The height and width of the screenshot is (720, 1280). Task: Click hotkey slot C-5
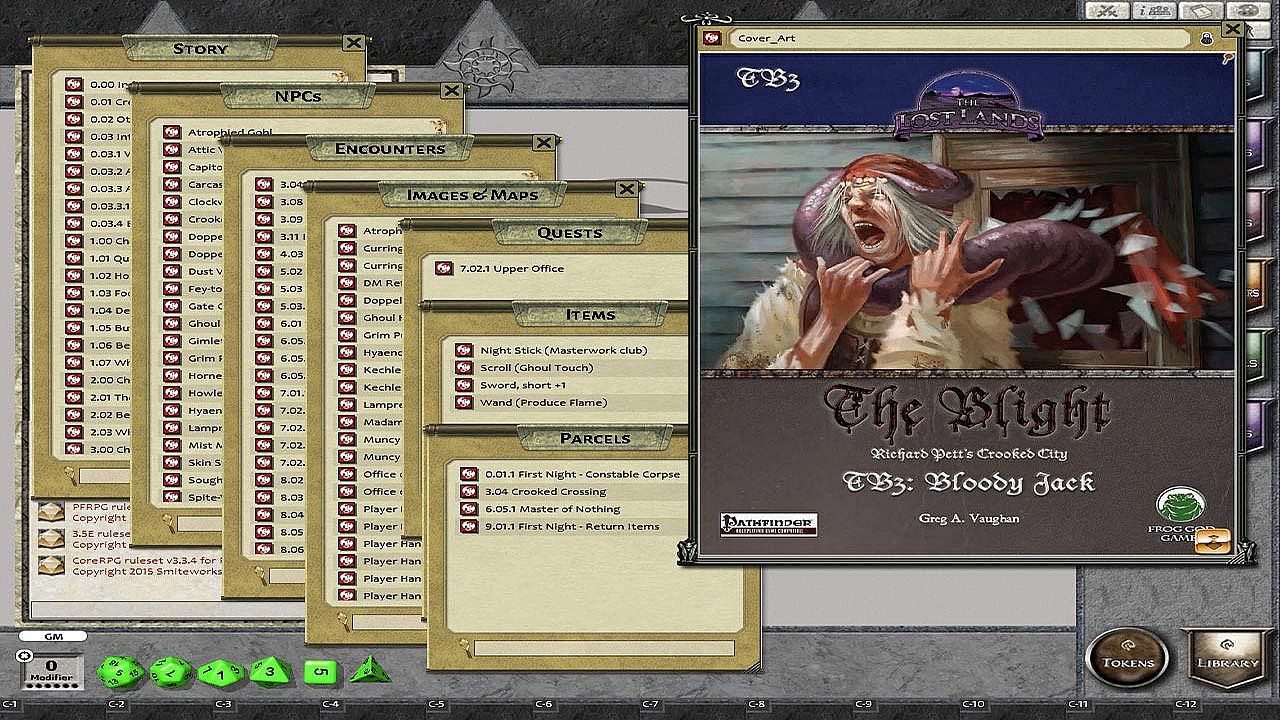pyautogui.click(x=436, y=704)
